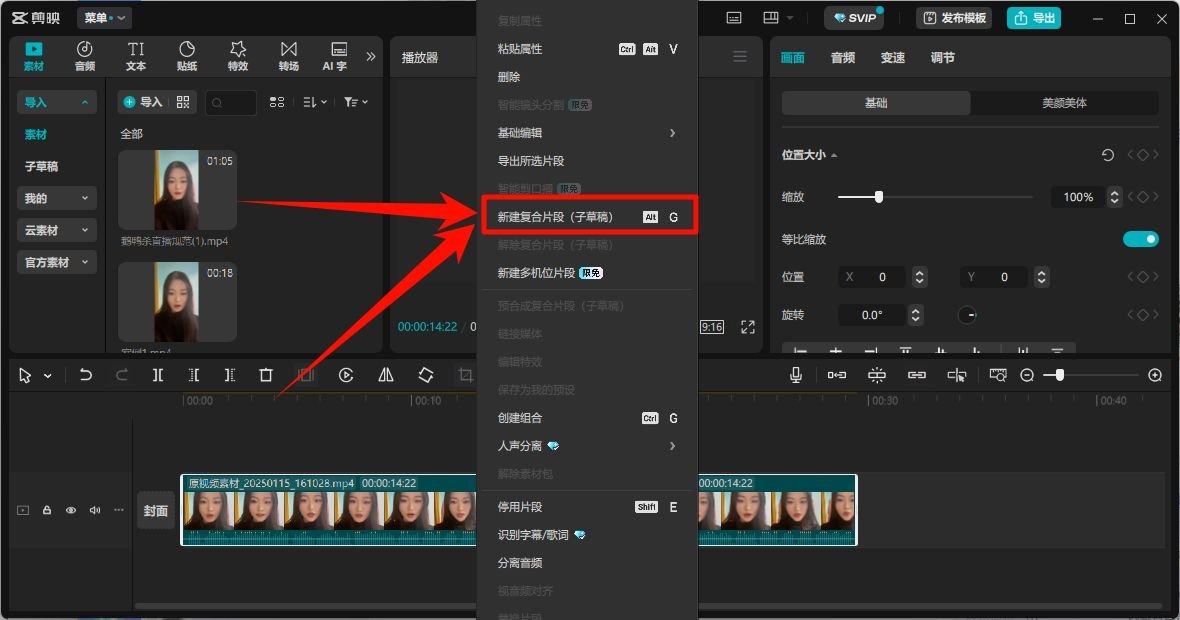The width and height of the screenshot is (1180, 620).
Task: Switch to the 变速 speed tab
Action: (x=893, y=58)
